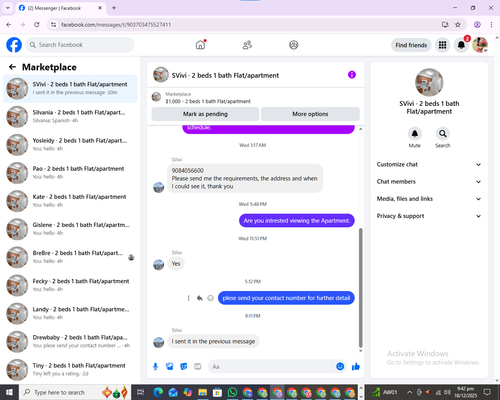Open Chrome profile icon in toolbar
The width and height of the screenshot is (500, 400).
[477, 24]
